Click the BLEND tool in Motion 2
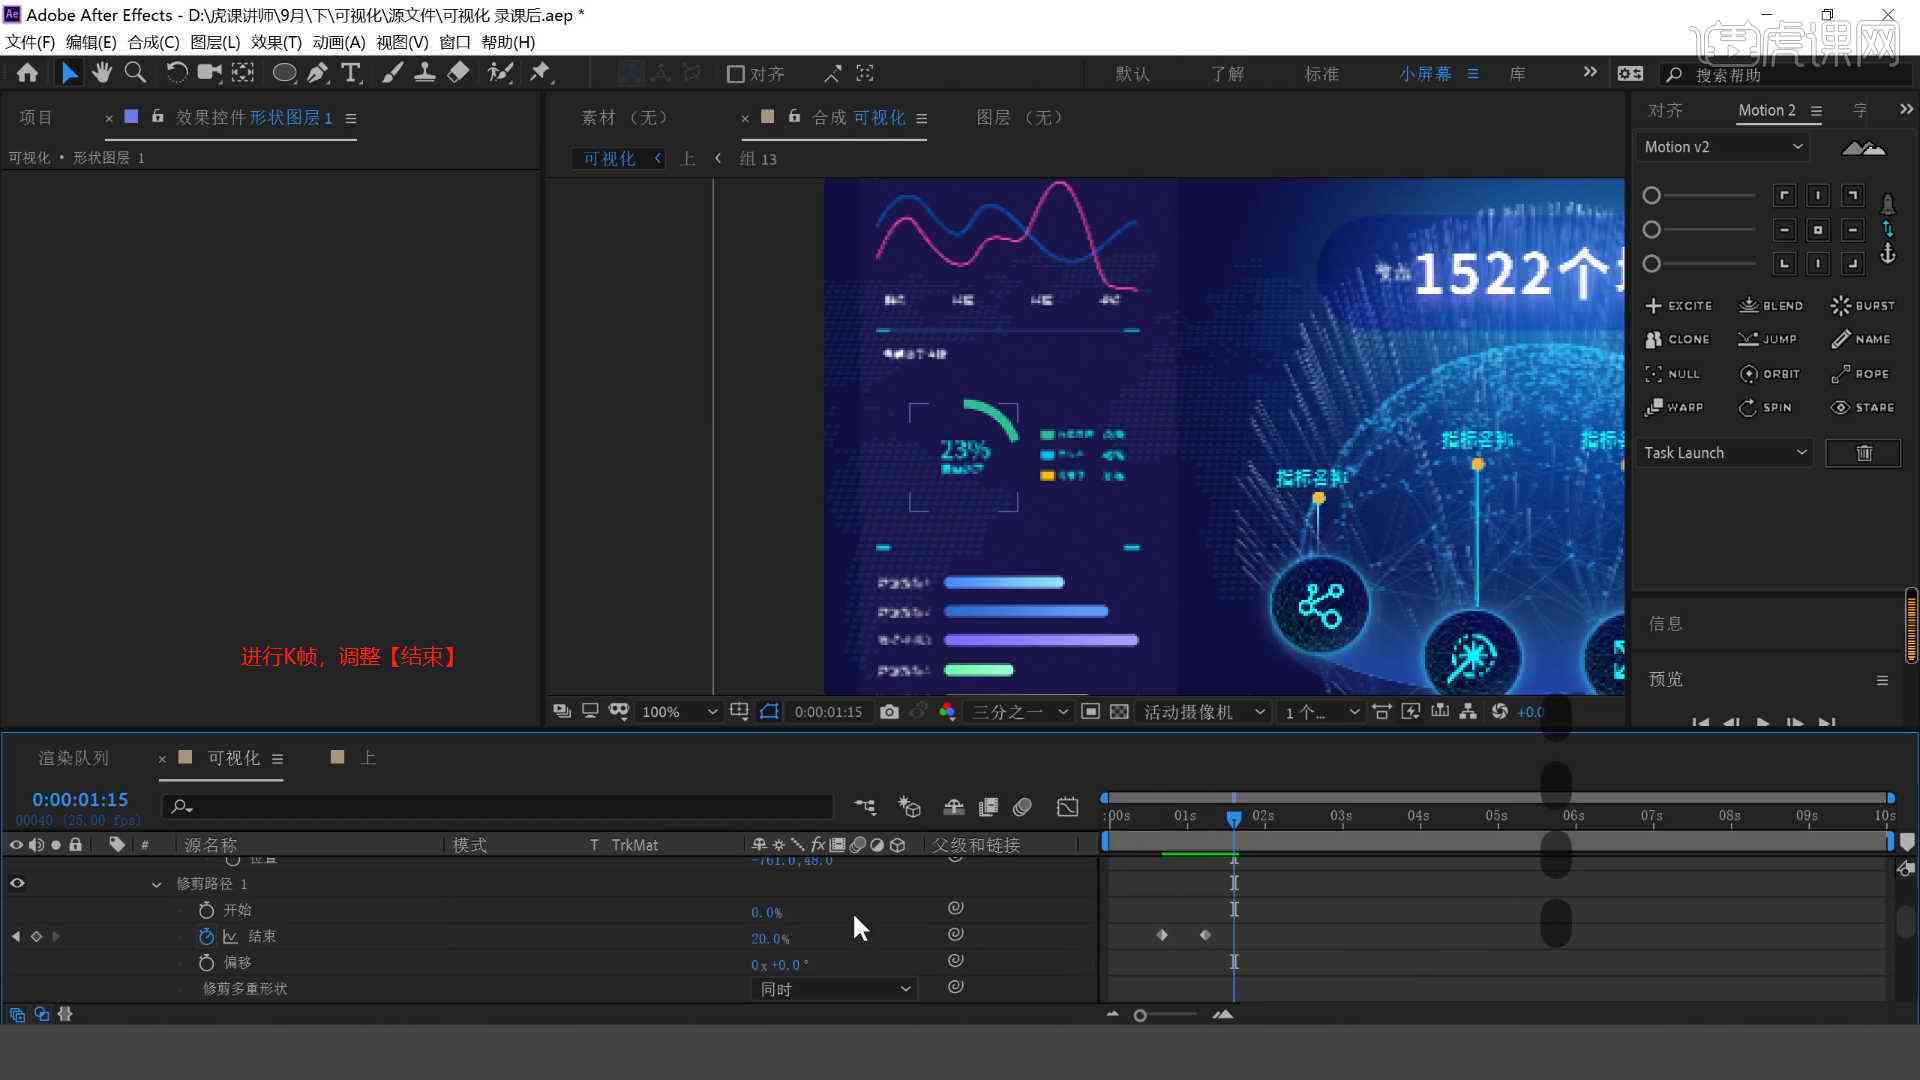The height and width of the screenshot is (1080, 1920). coord(1771,306)
